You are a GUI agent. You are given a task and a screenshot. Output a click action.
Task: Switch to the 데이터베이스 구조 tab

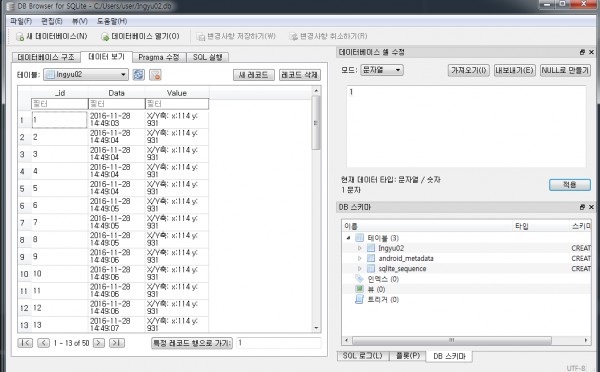(46, 57)
